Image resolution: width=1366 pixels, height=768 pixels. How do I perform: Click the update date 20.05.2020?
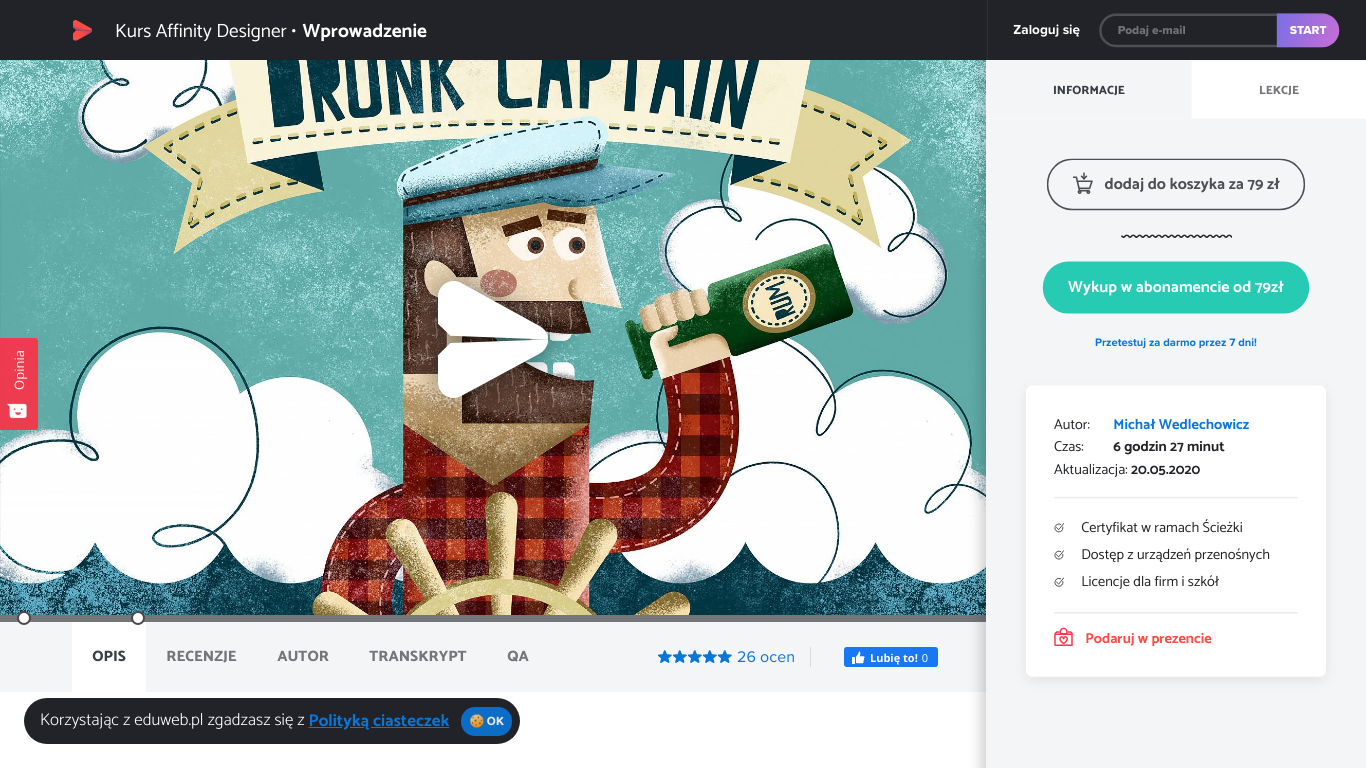(x=1165, y=469)
